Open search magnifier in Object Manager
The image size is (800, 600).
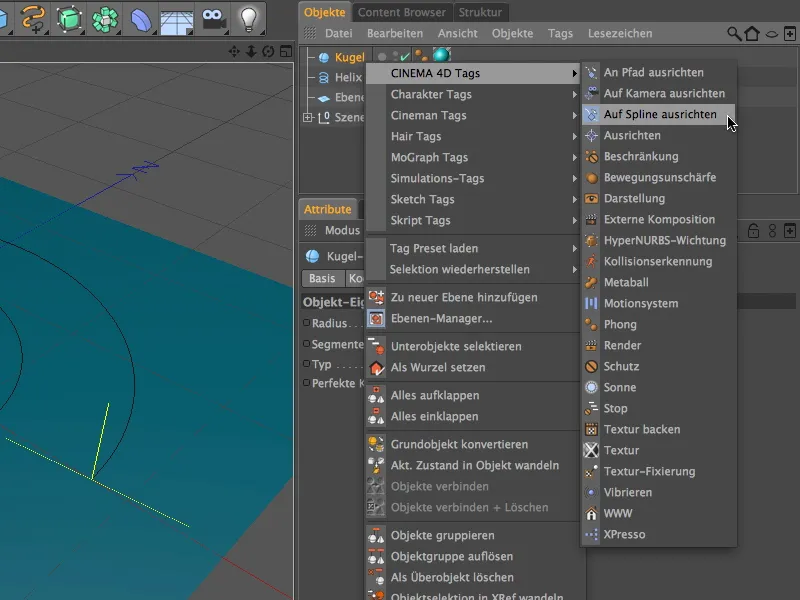click(x=734, y=34)
